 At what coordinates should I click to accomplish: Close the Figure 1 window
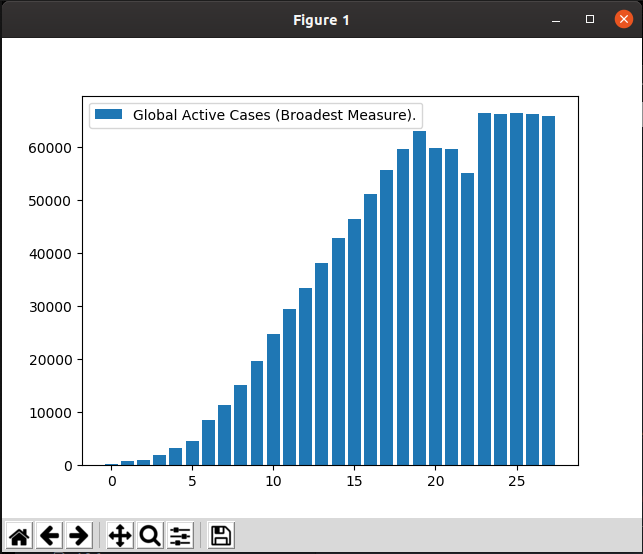(x=624, y=19)
